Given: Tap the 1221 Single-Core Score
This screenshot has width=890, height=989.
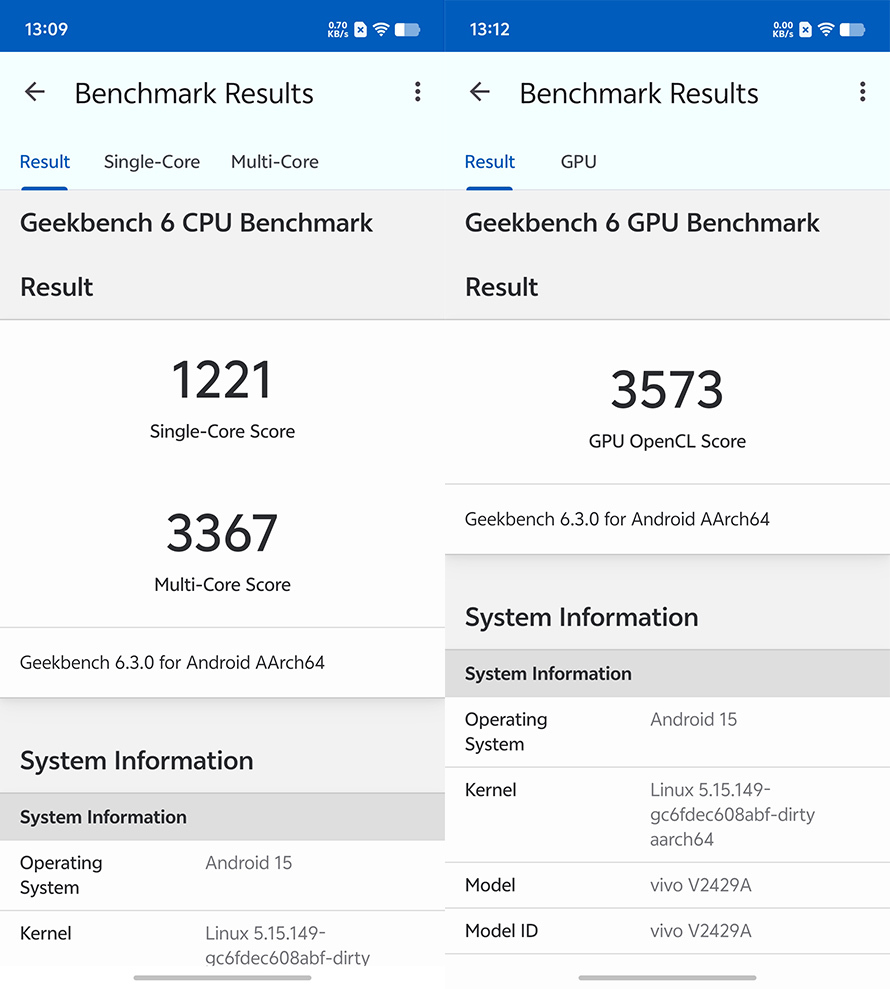Looking at the screenshot, I should tap(222, 382).
